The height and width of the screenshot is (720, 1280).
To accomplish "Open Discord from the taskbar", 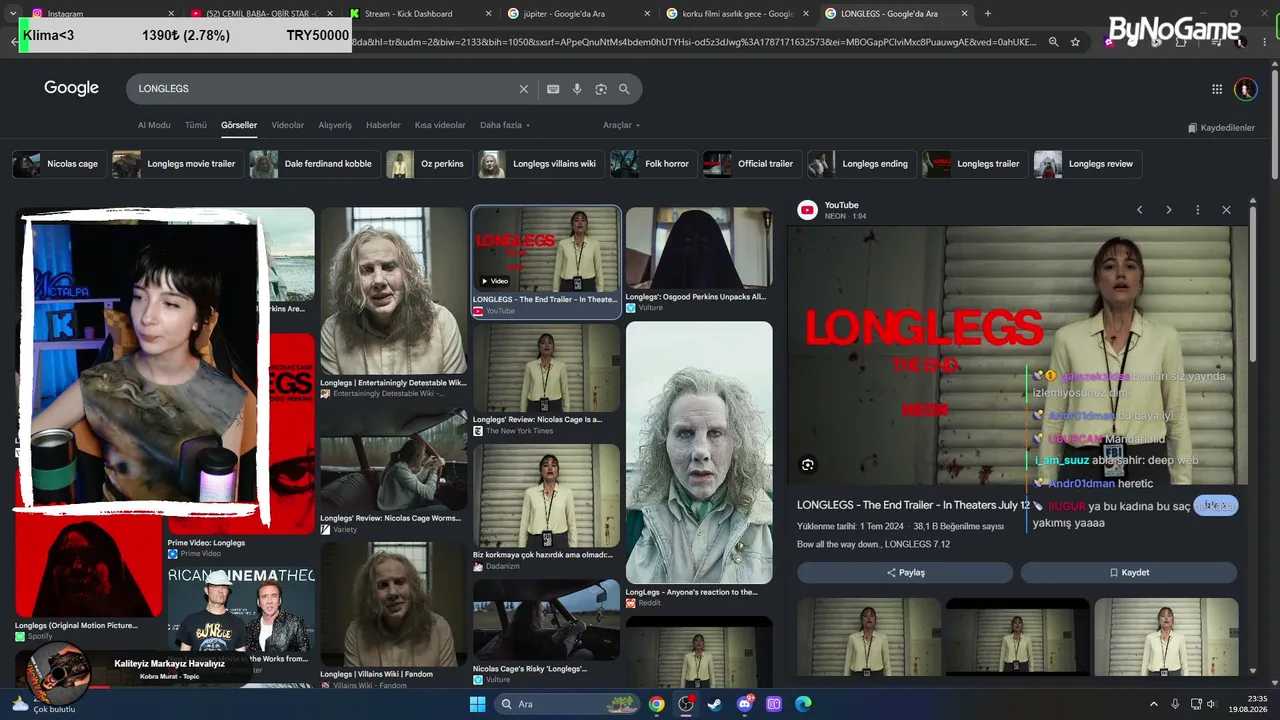I will [x=744, y=704].
